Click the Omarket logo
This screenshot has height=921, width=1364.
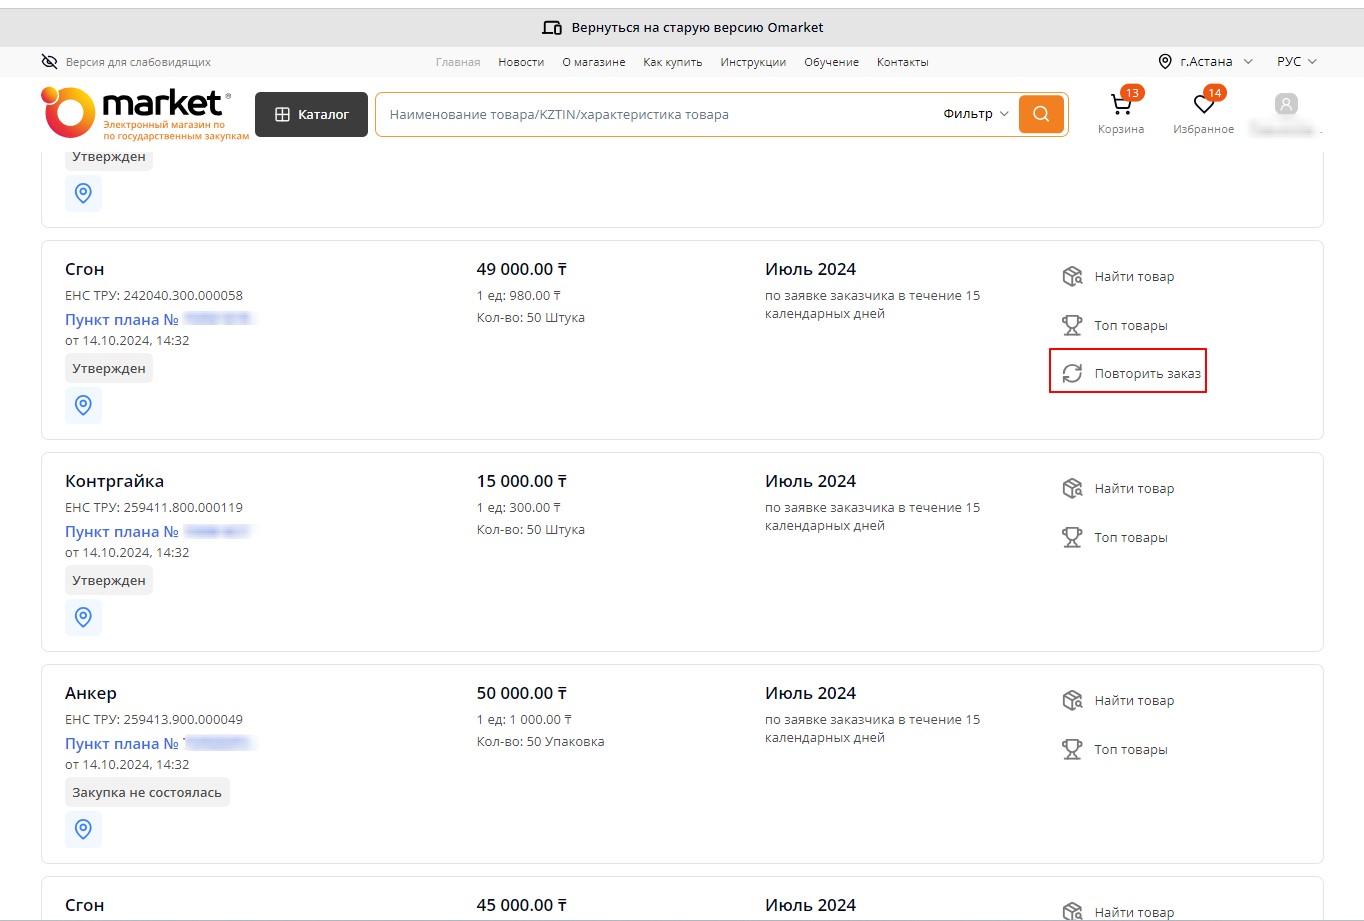(137, 113)
